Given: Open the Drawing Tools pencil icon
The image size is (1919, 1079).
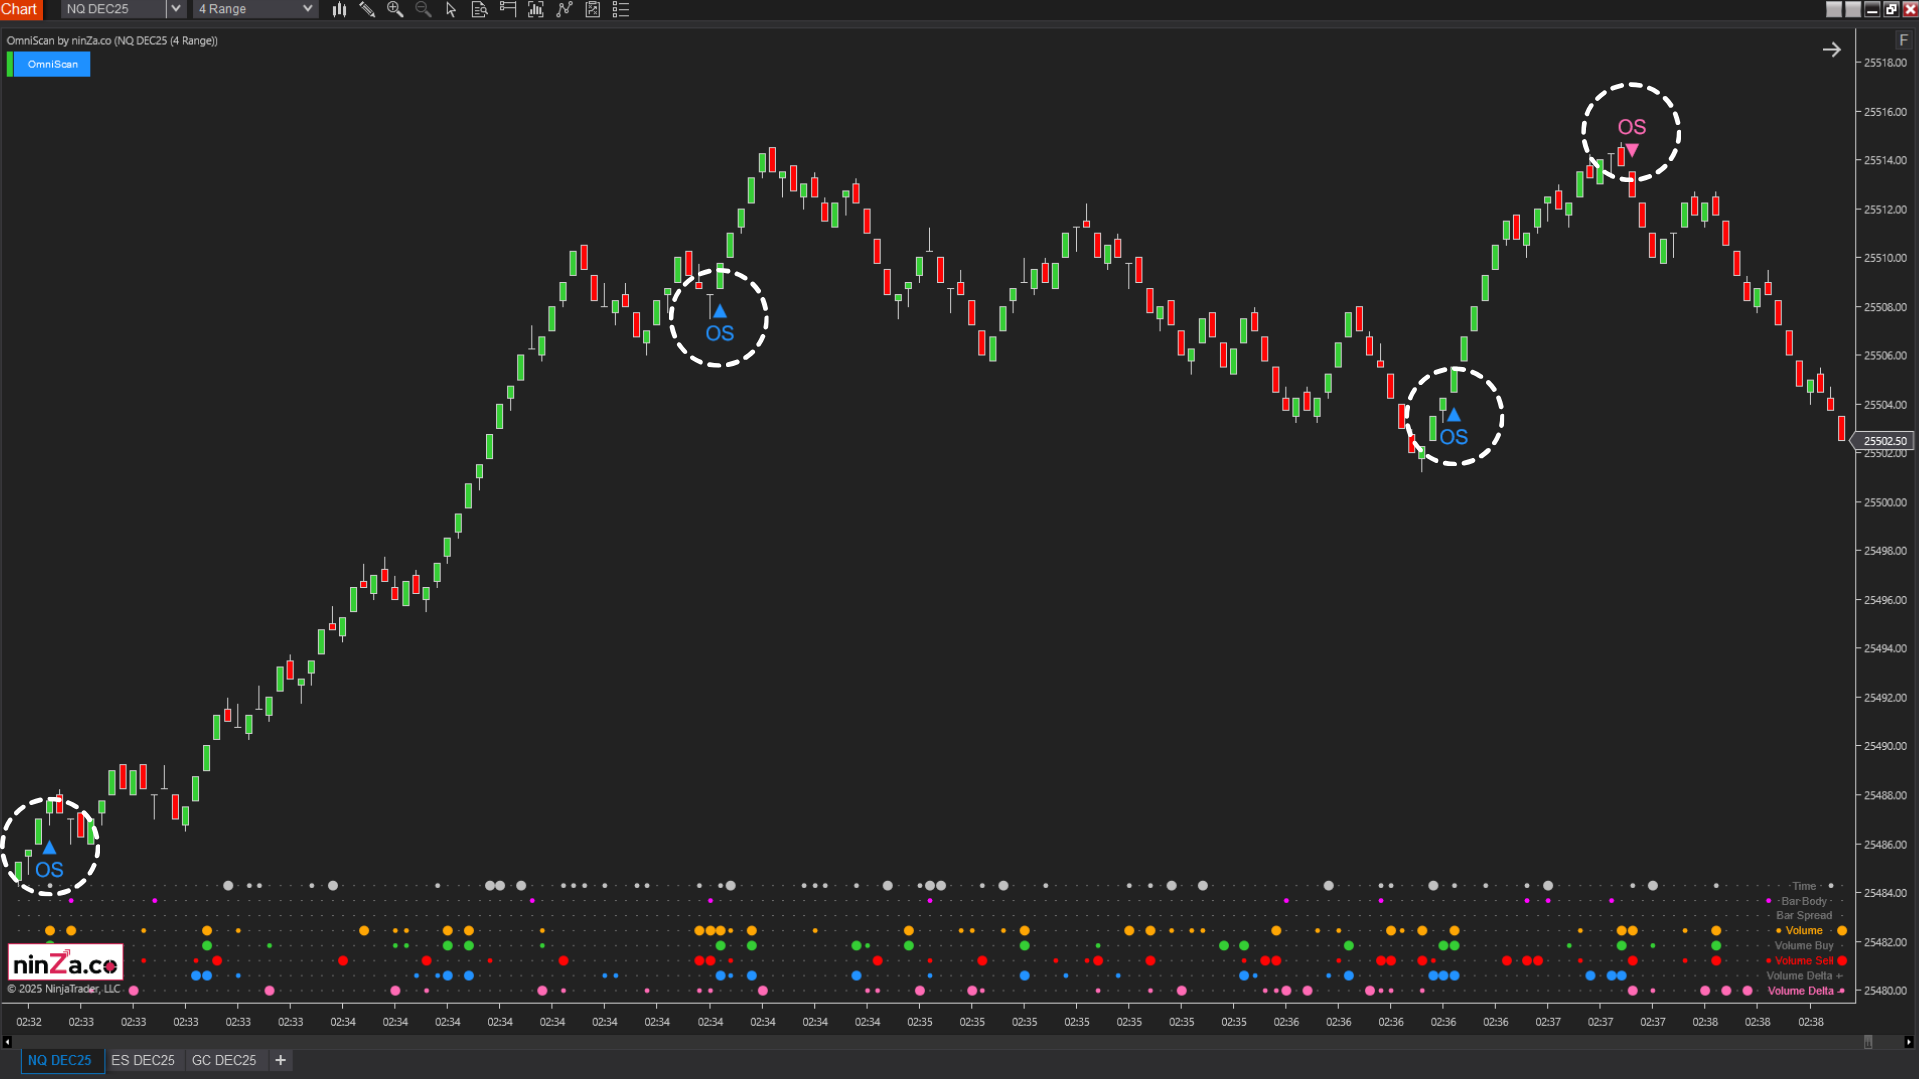Looking at the screenshot, I should point(367,9).
